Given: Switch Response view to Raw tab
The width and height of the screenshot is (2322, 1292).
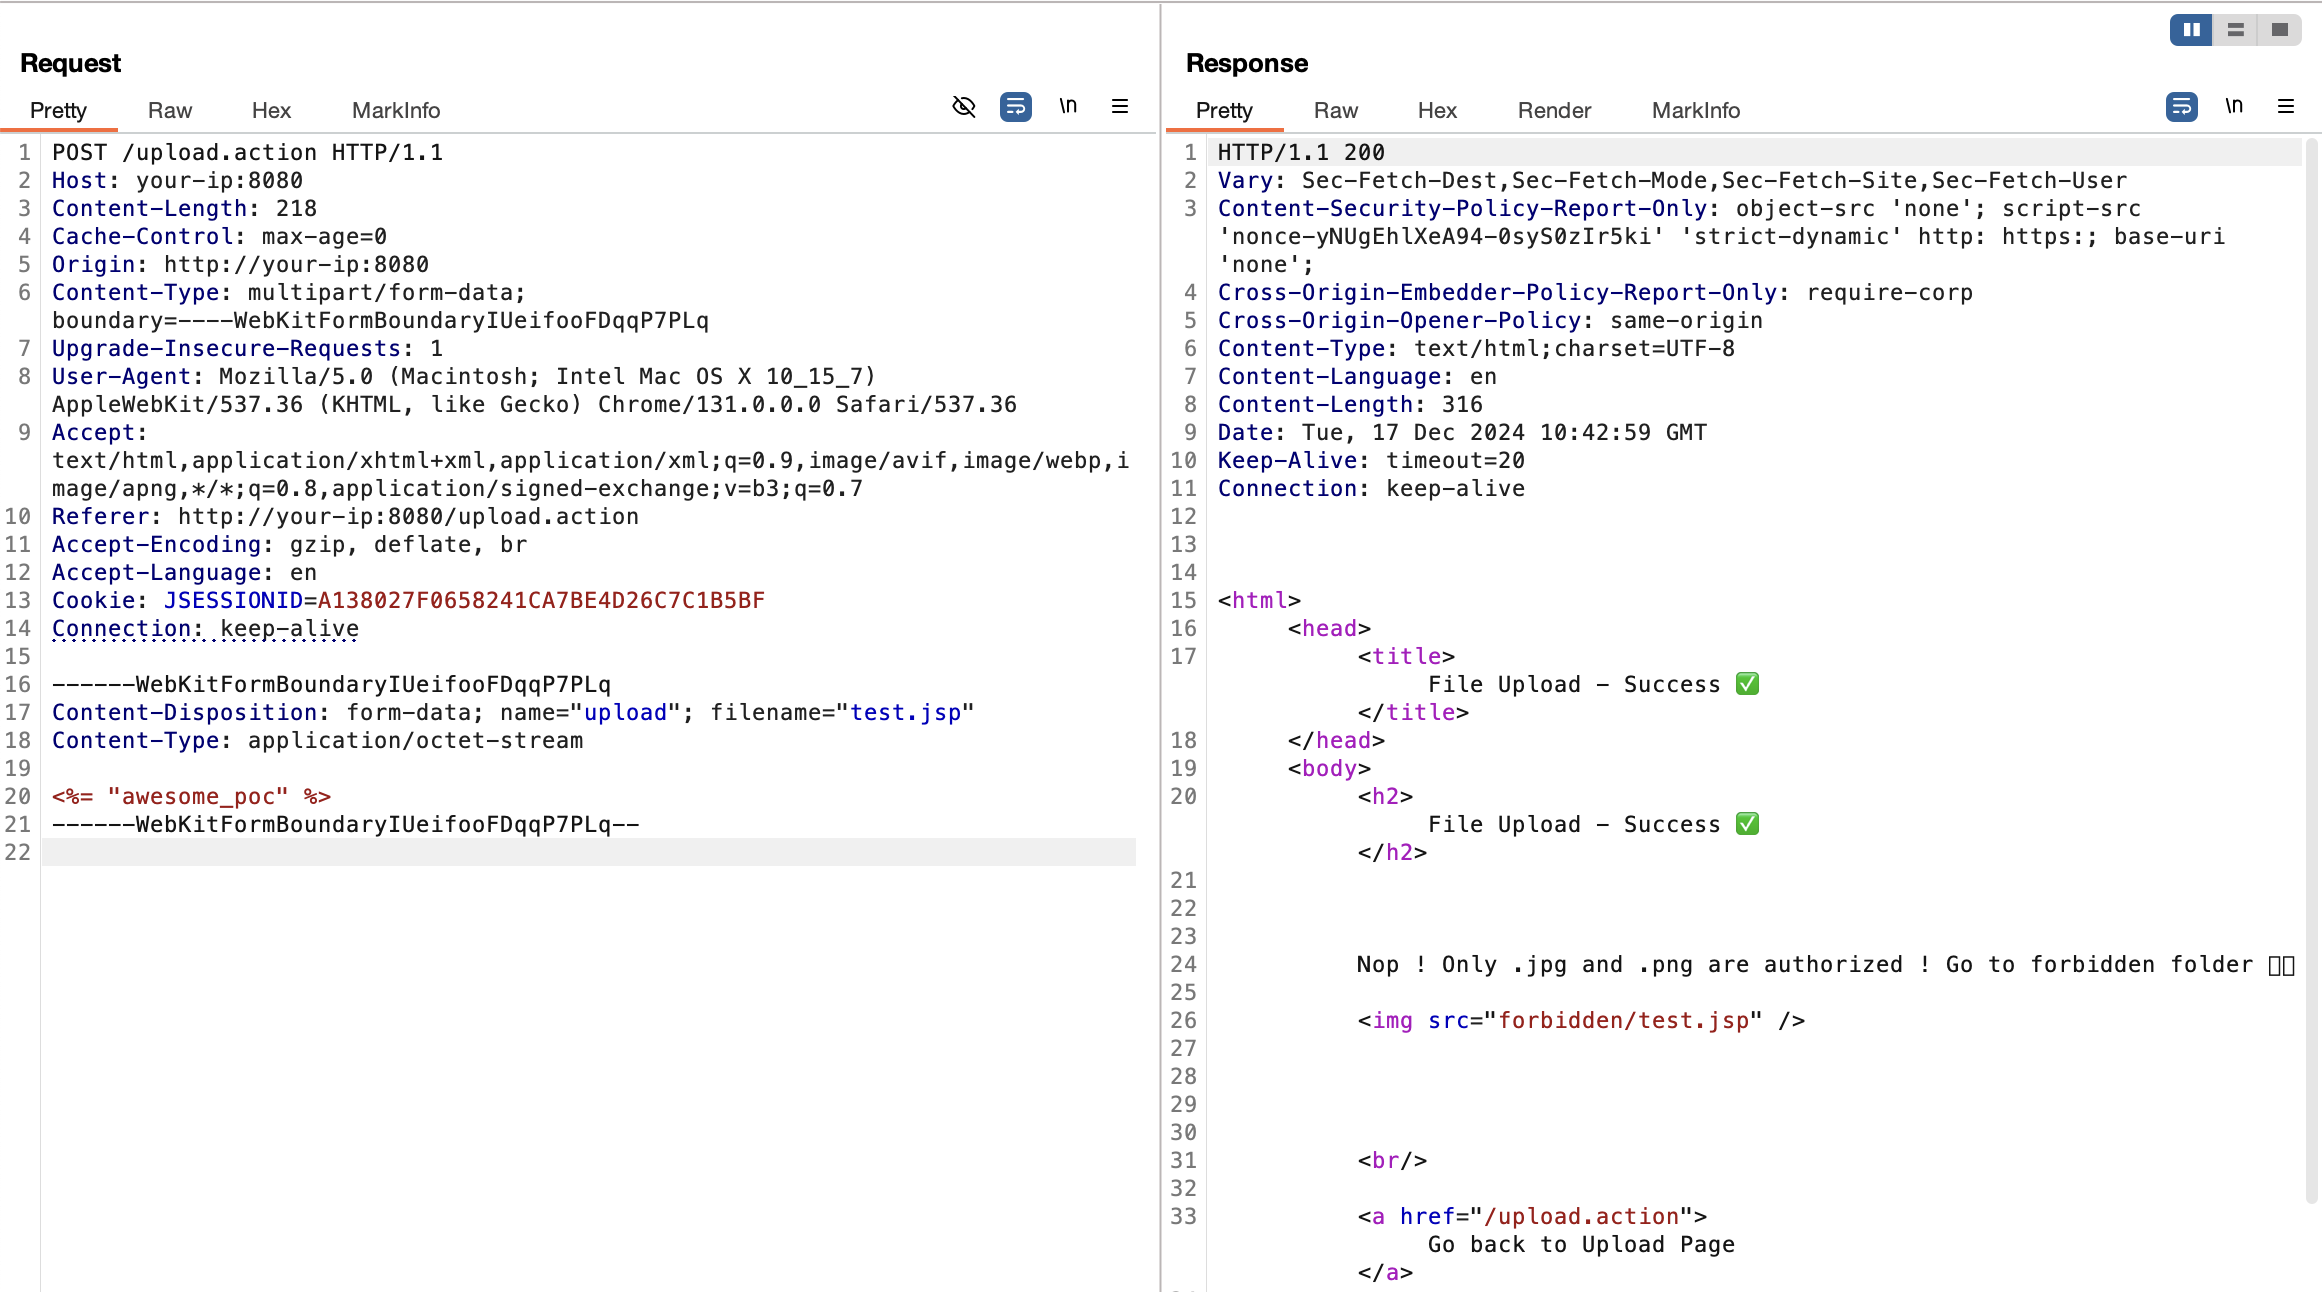Looking at the screenshot, I should point(1335,110).
